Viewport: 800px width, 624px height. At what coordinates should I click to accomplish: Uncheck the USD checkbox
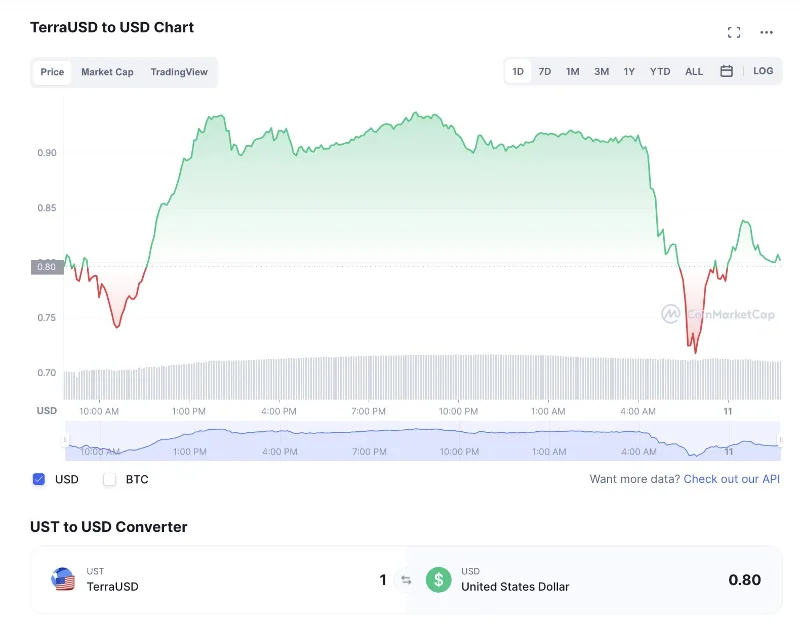[x=39, y=479]
